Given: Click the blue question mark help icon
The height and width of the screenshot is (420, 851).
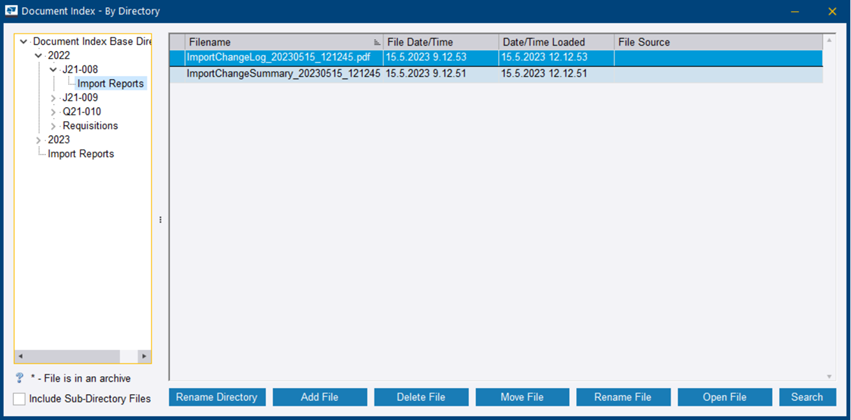Looking at the screenshot, I should pos(20,378).
